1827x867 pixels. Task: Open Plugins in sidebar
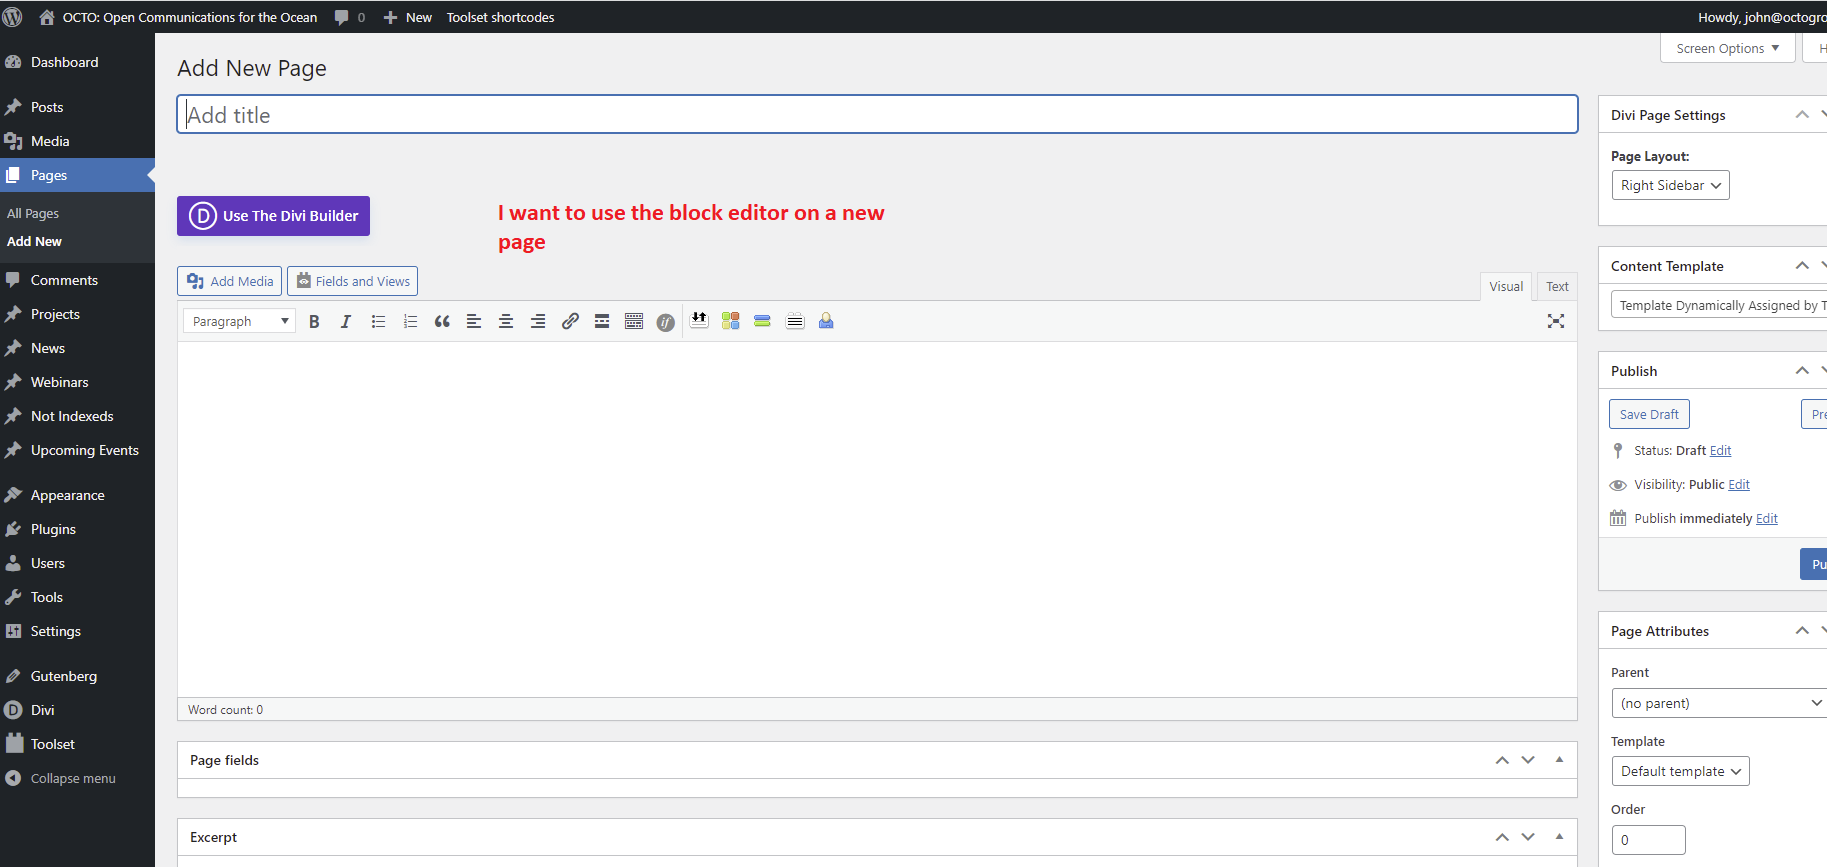[77, 529]
